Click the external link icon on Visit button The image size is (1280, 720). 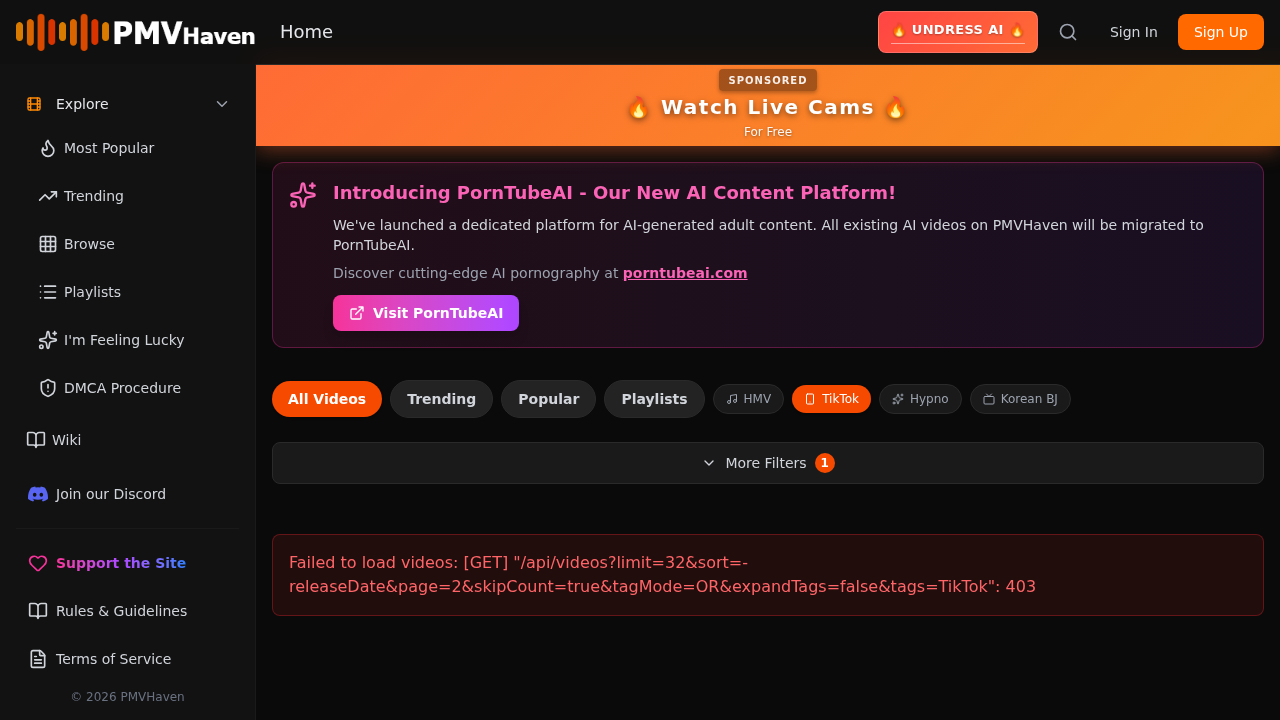click(x=357, y=313)
